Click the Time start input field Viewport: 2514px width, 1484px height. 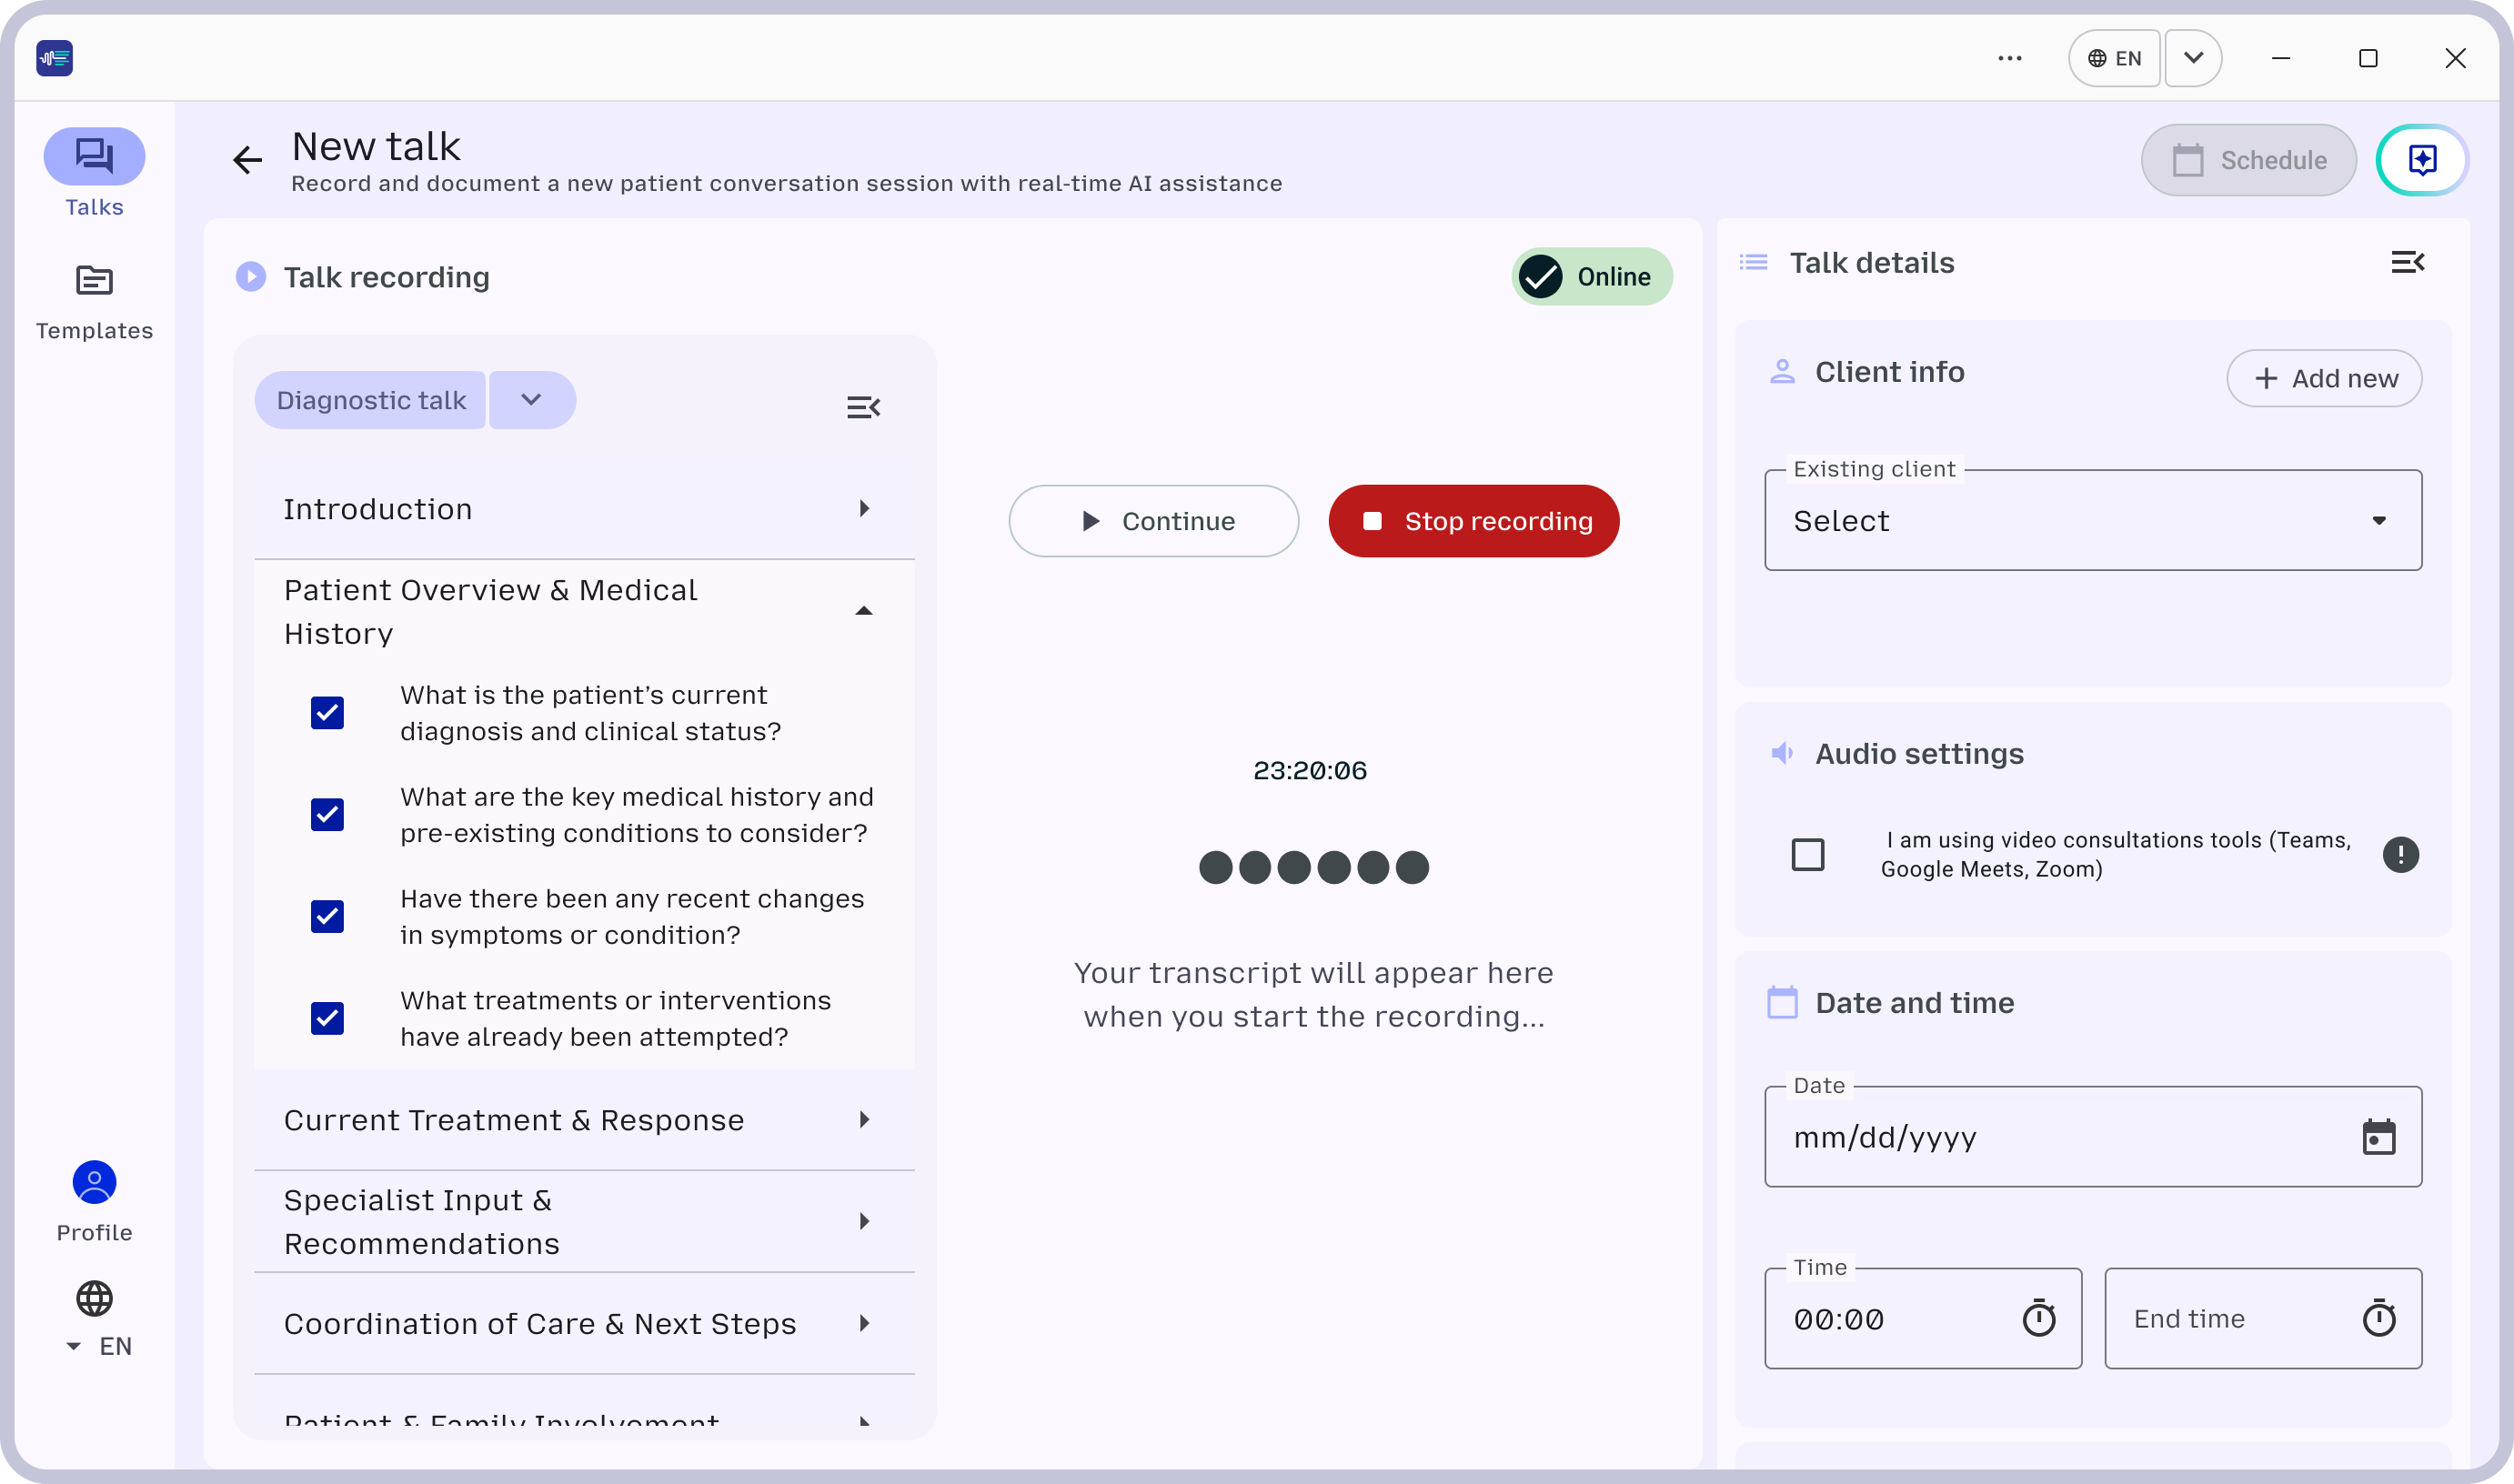pyautogui.click(x=1890, y=1319)
